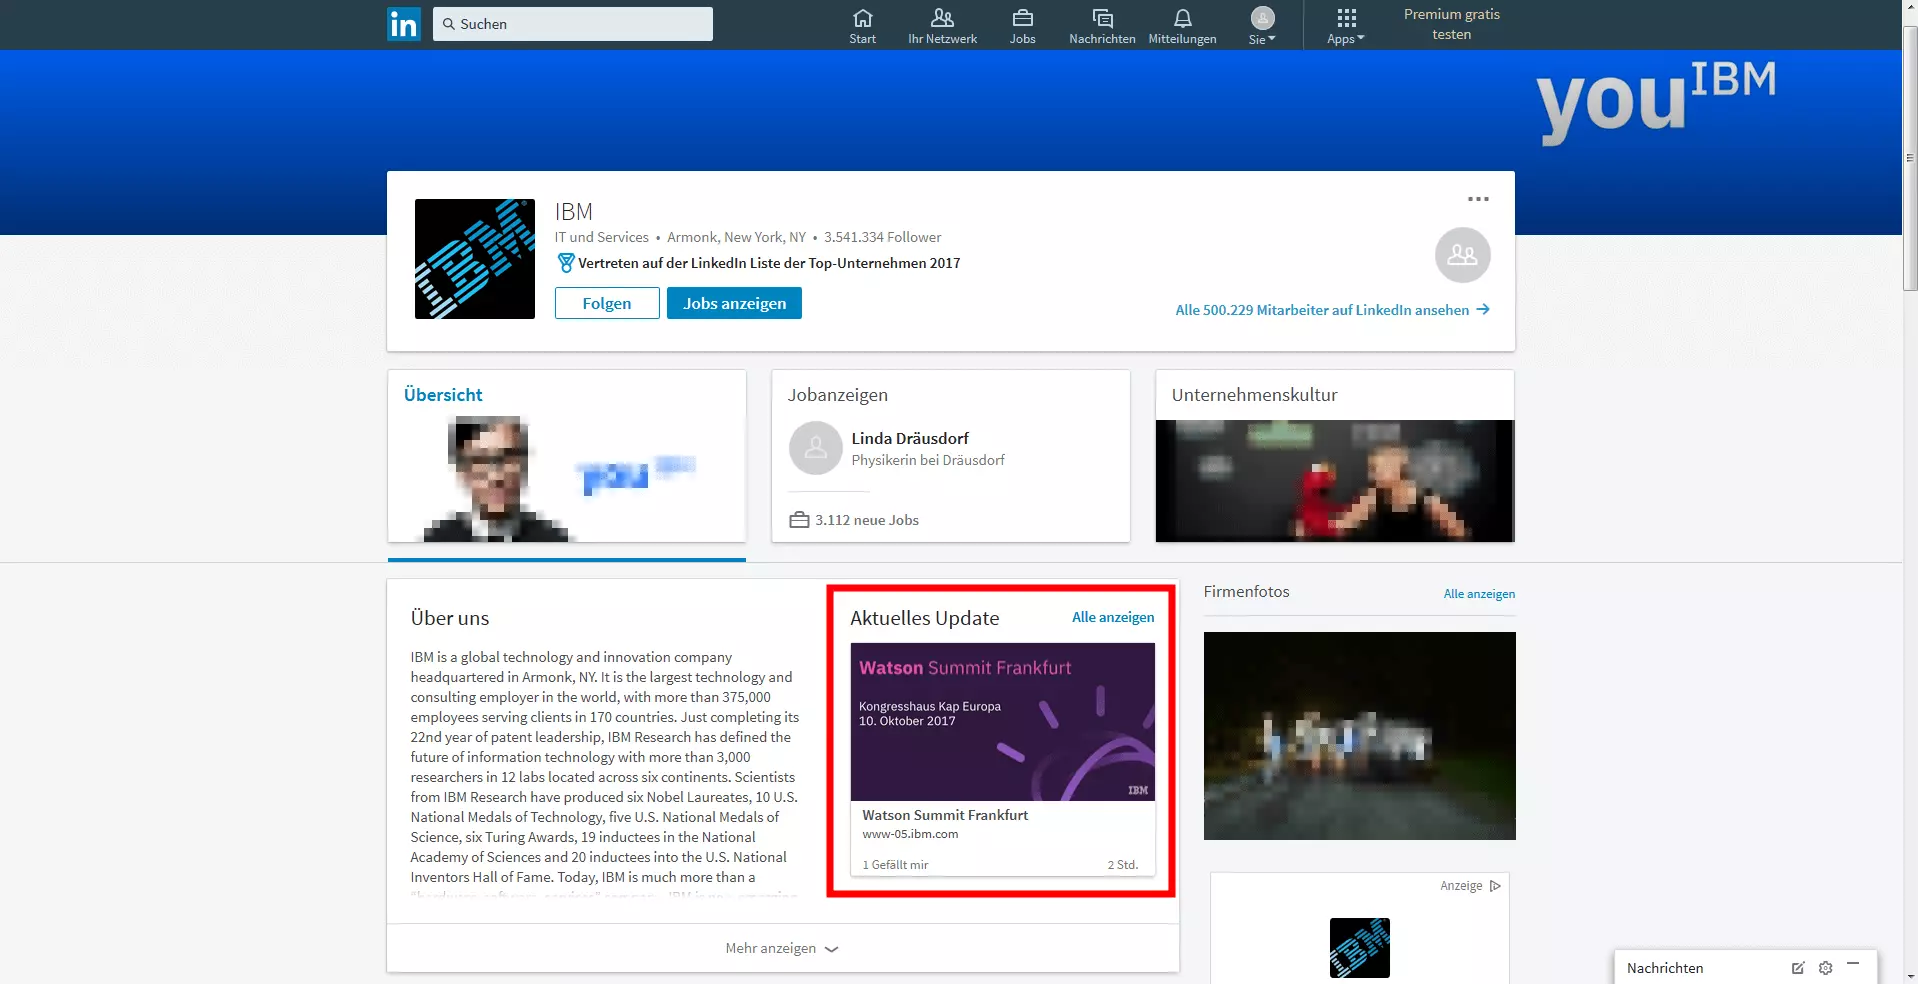The height and width of the screenshot is (984, 1918).
Task: Open Ihr Netzwerk people icon
Action: click(942, 18)
